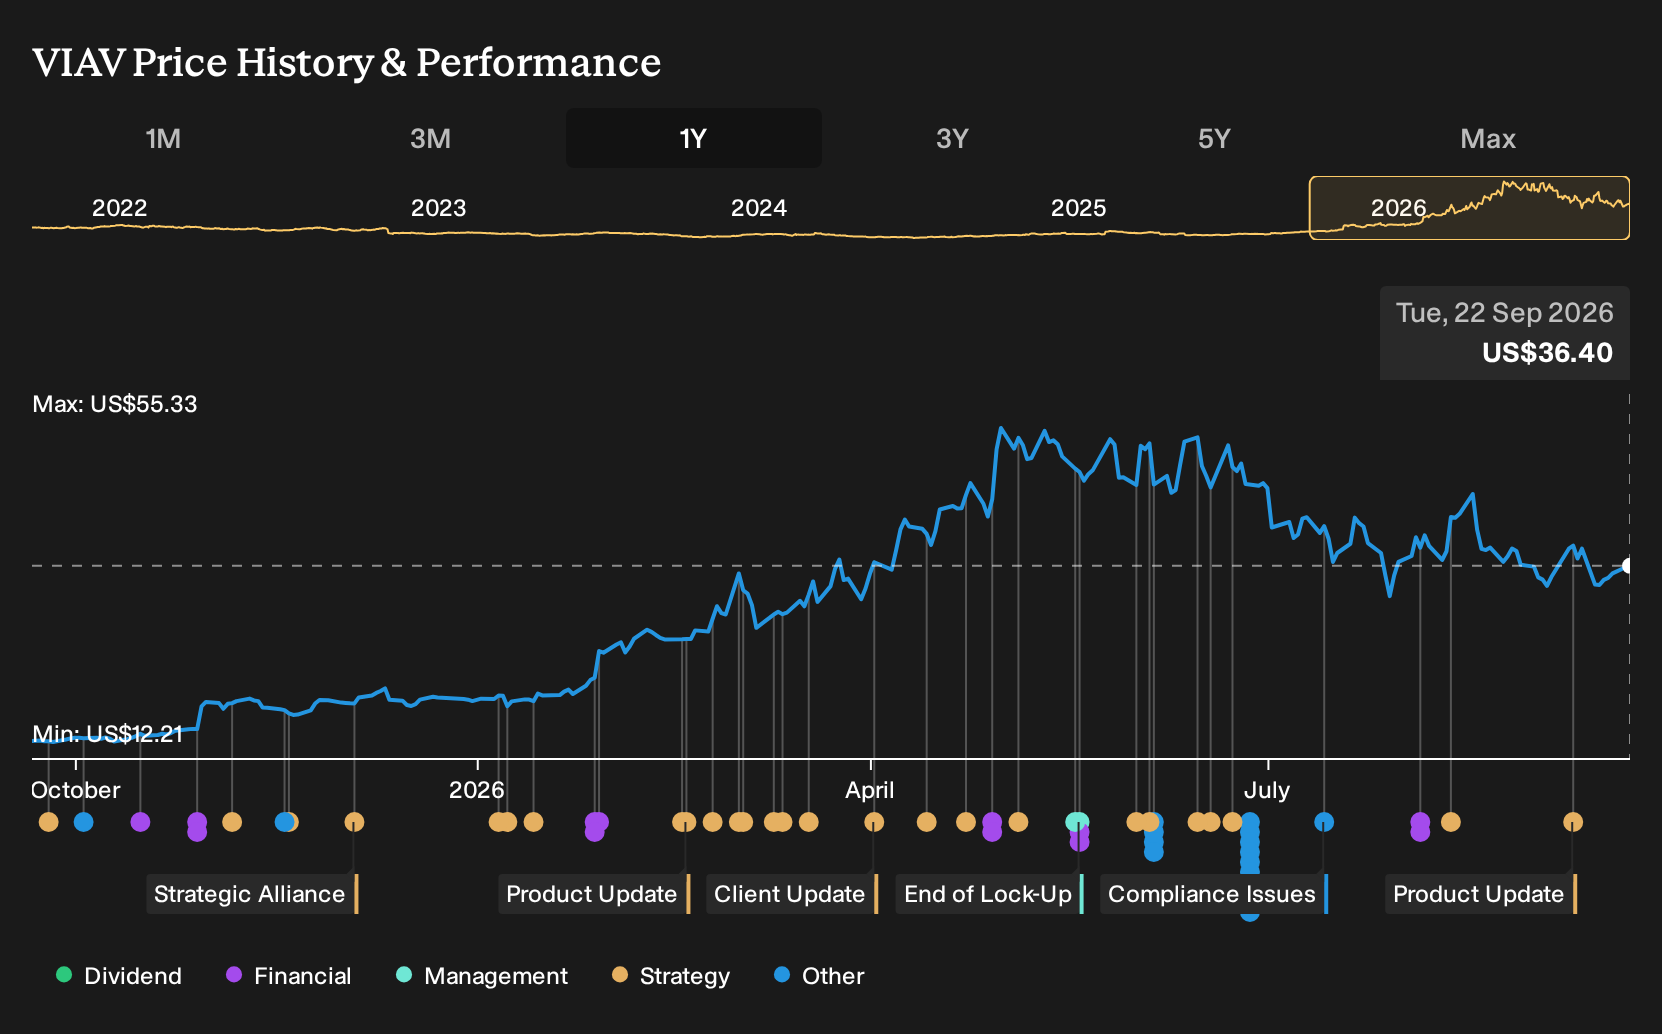Select the active 1Y range tab
Image resolution: width=1662 pixels, height=1034 pixels.
pyautogui.click(x=693, y=138)
